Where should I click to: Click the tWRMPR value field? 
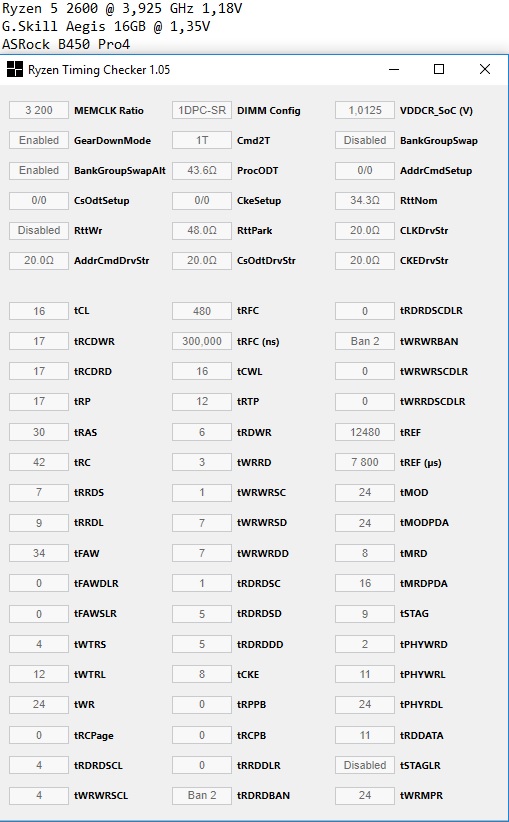click(x=365, y=795)
